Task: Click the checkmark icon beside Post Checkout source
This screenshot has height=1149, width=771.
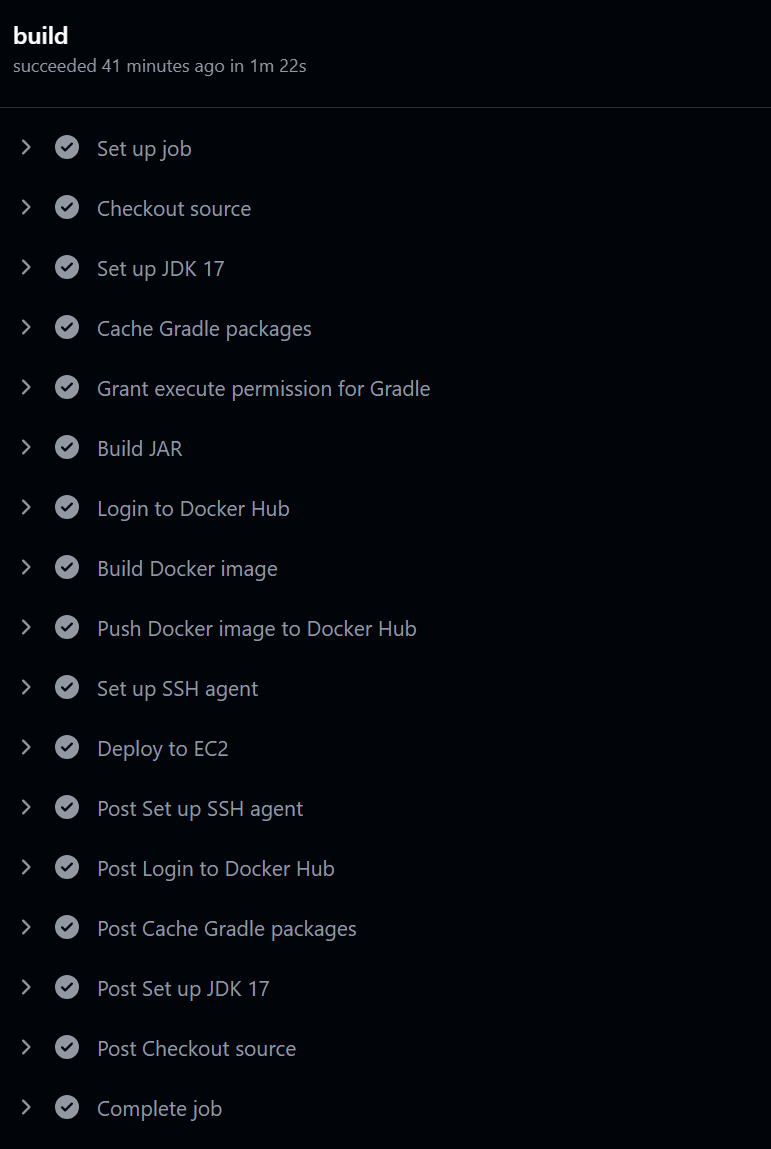Action: coord(67,1047)
